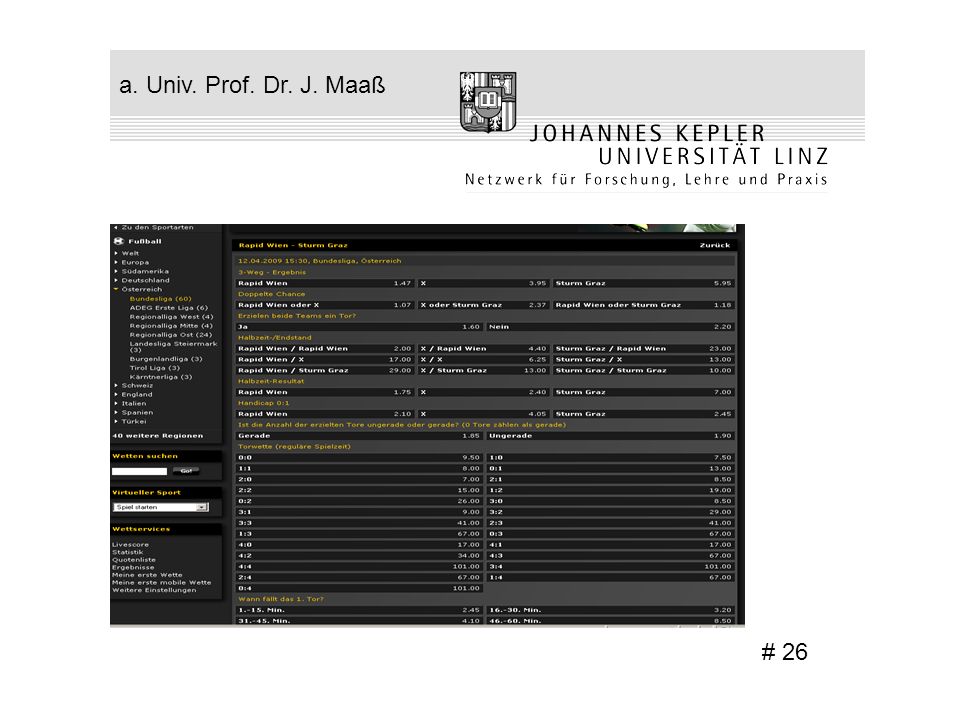The height and width of the screenshot is (720, 960).
Task: Select Sturm Graz / Sturm Graz 10.00
Action: pos(643,370)
